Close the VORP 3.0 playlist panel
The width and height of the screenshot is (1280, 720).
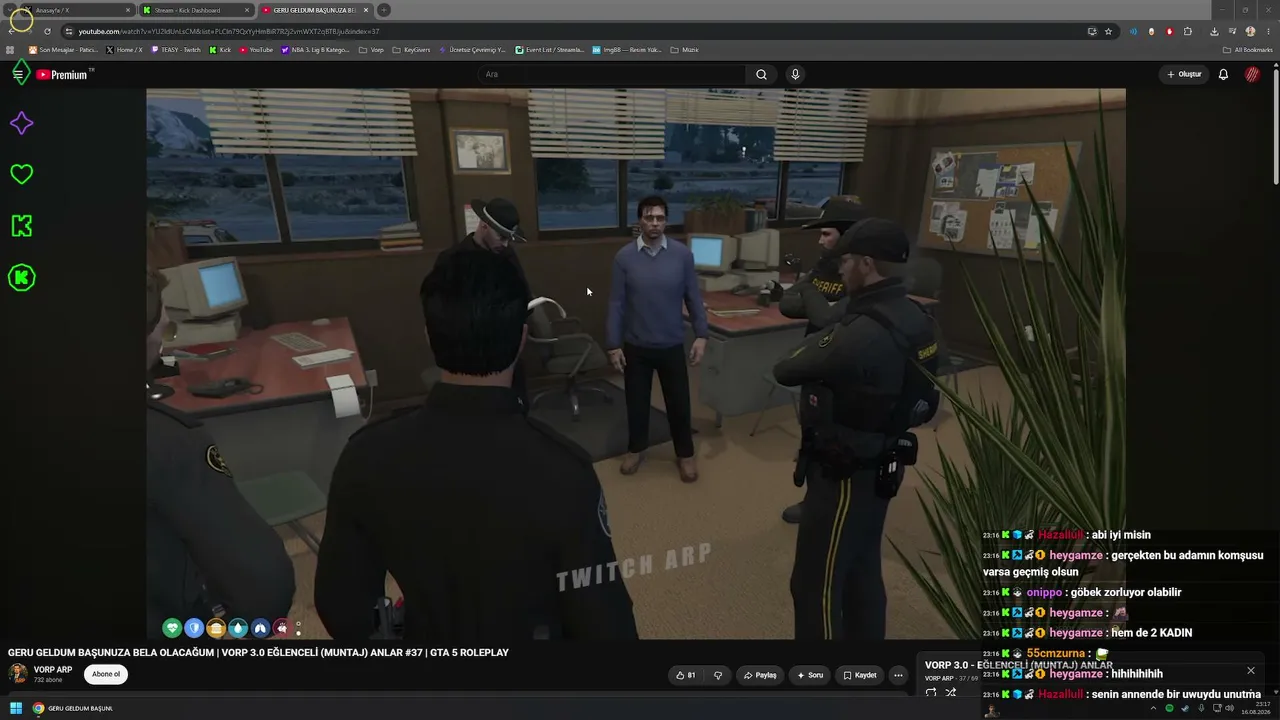pos(1250,670)
